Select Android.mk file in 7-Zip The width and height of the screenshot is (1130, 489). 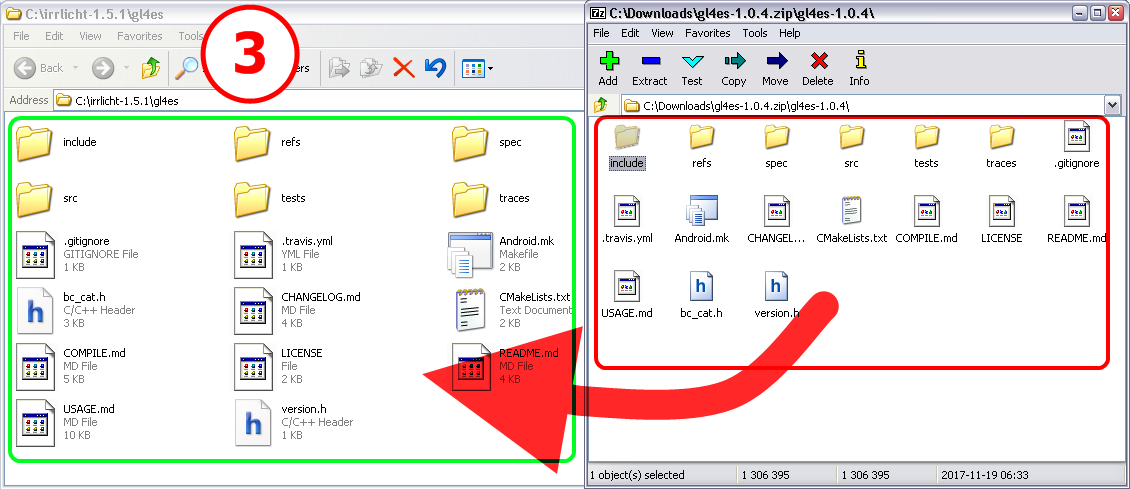point(701,220)
